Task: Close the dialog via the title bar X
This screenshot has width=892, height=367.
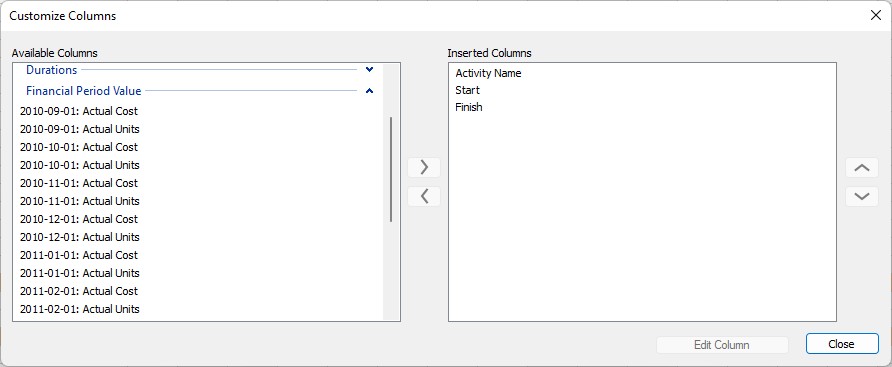Action: pyautogui.click(x=876, y=15)
